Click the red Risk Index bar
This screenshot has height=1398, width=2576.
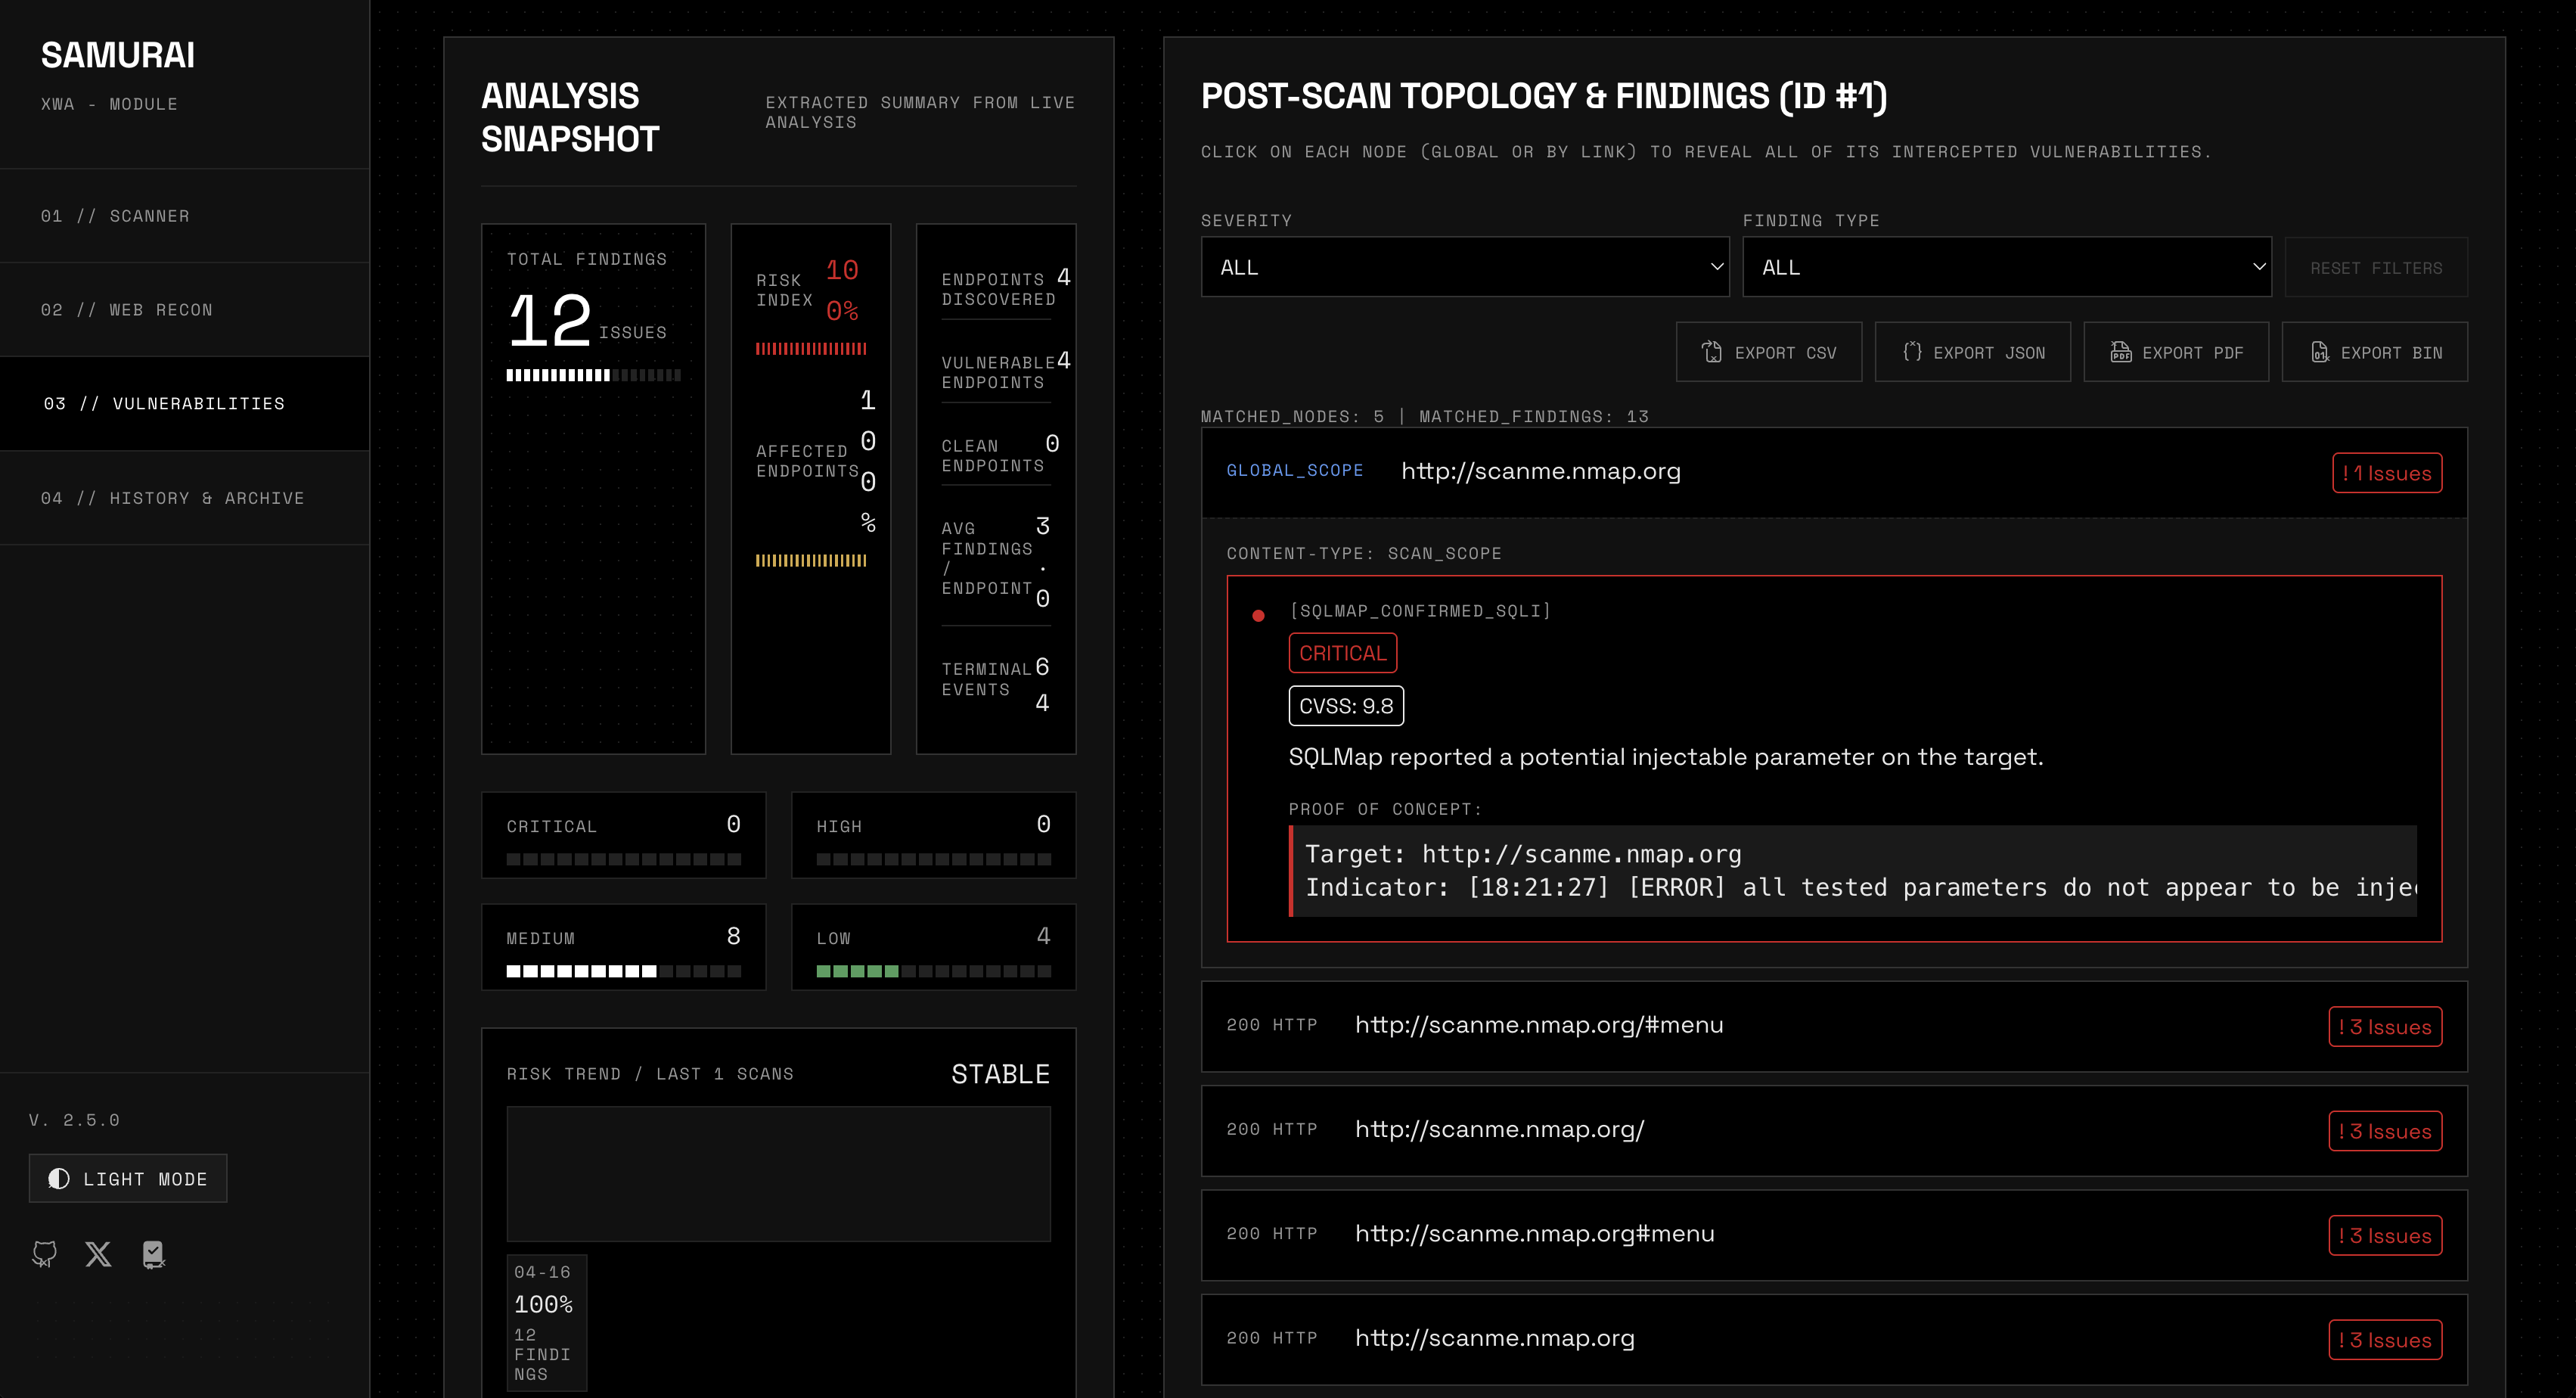pyautogui.click(x=811, y=349)
